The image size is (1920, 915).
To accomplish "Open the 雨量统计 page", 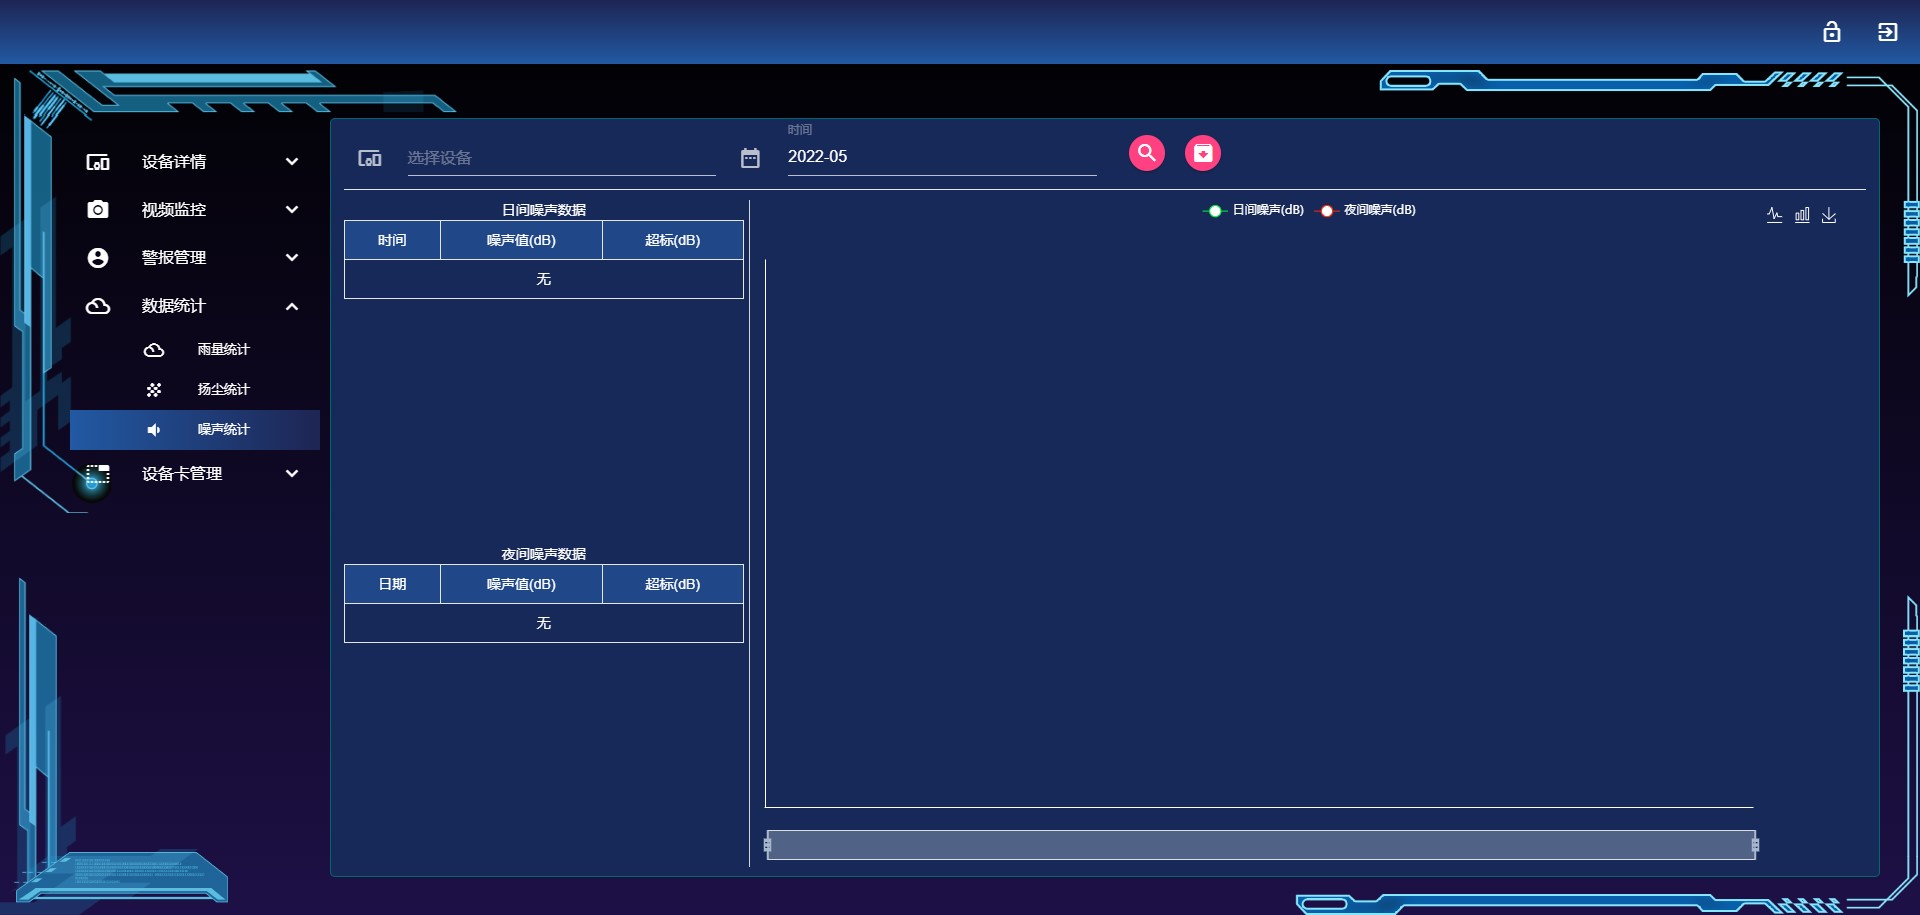I will 222,350.
